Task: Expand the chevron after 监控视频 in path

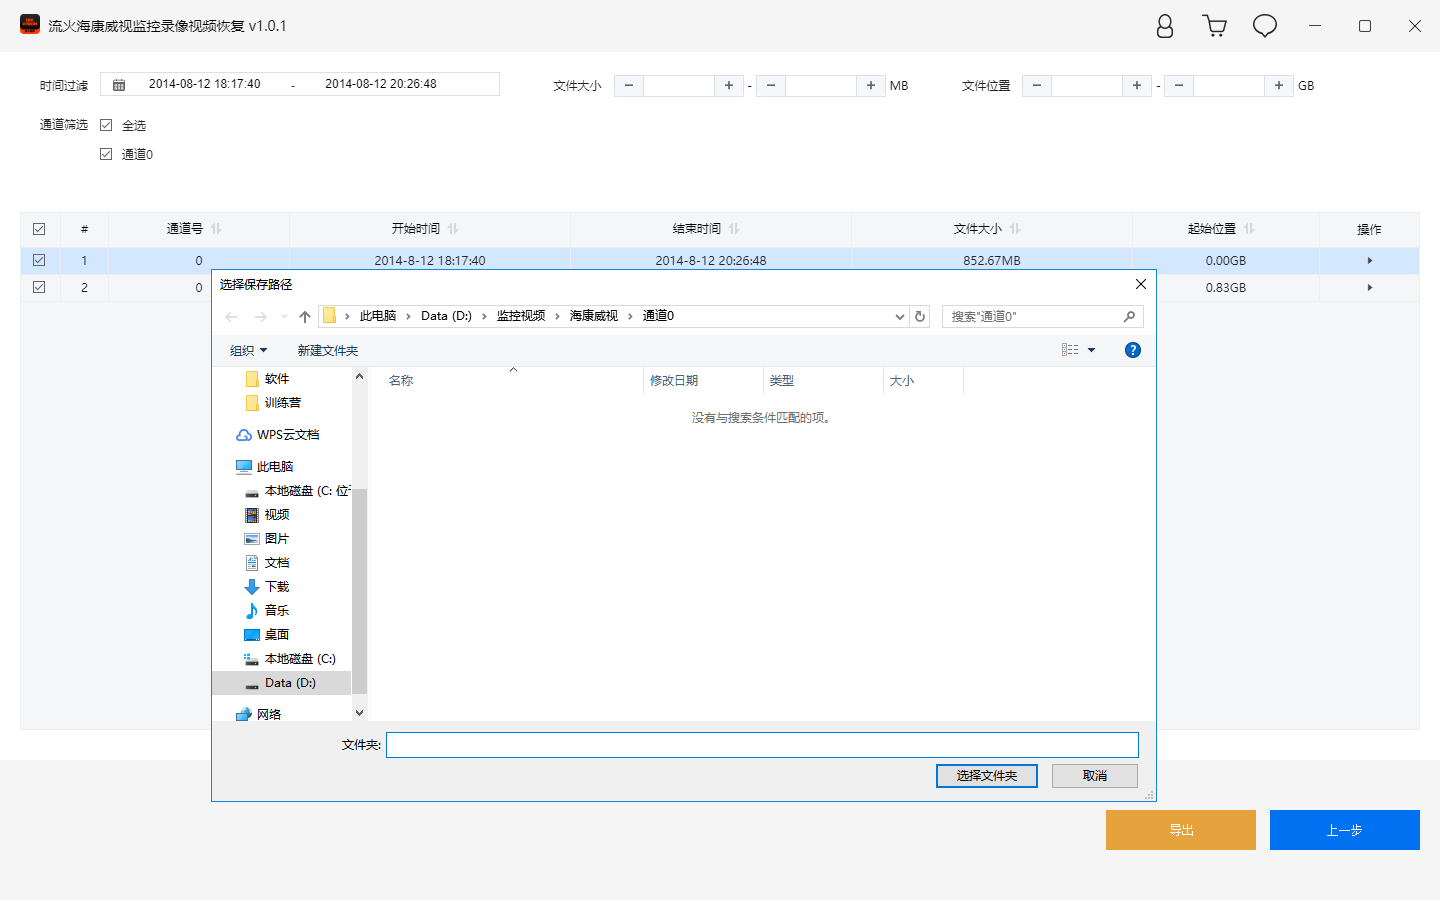Action: [x=557, y=316]
